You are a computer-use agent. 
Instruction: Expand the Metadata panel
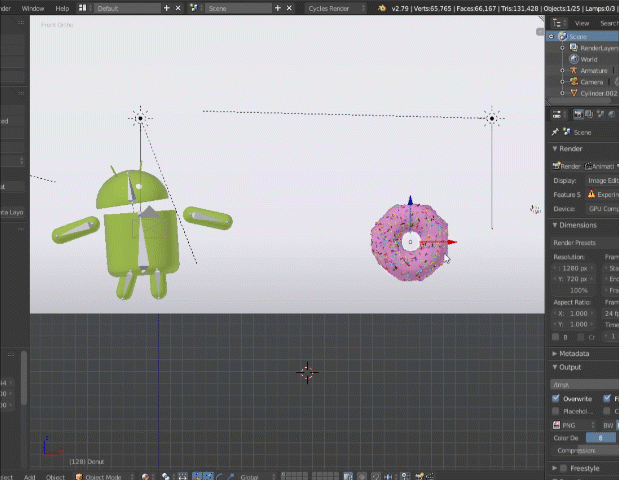(575, 353)
